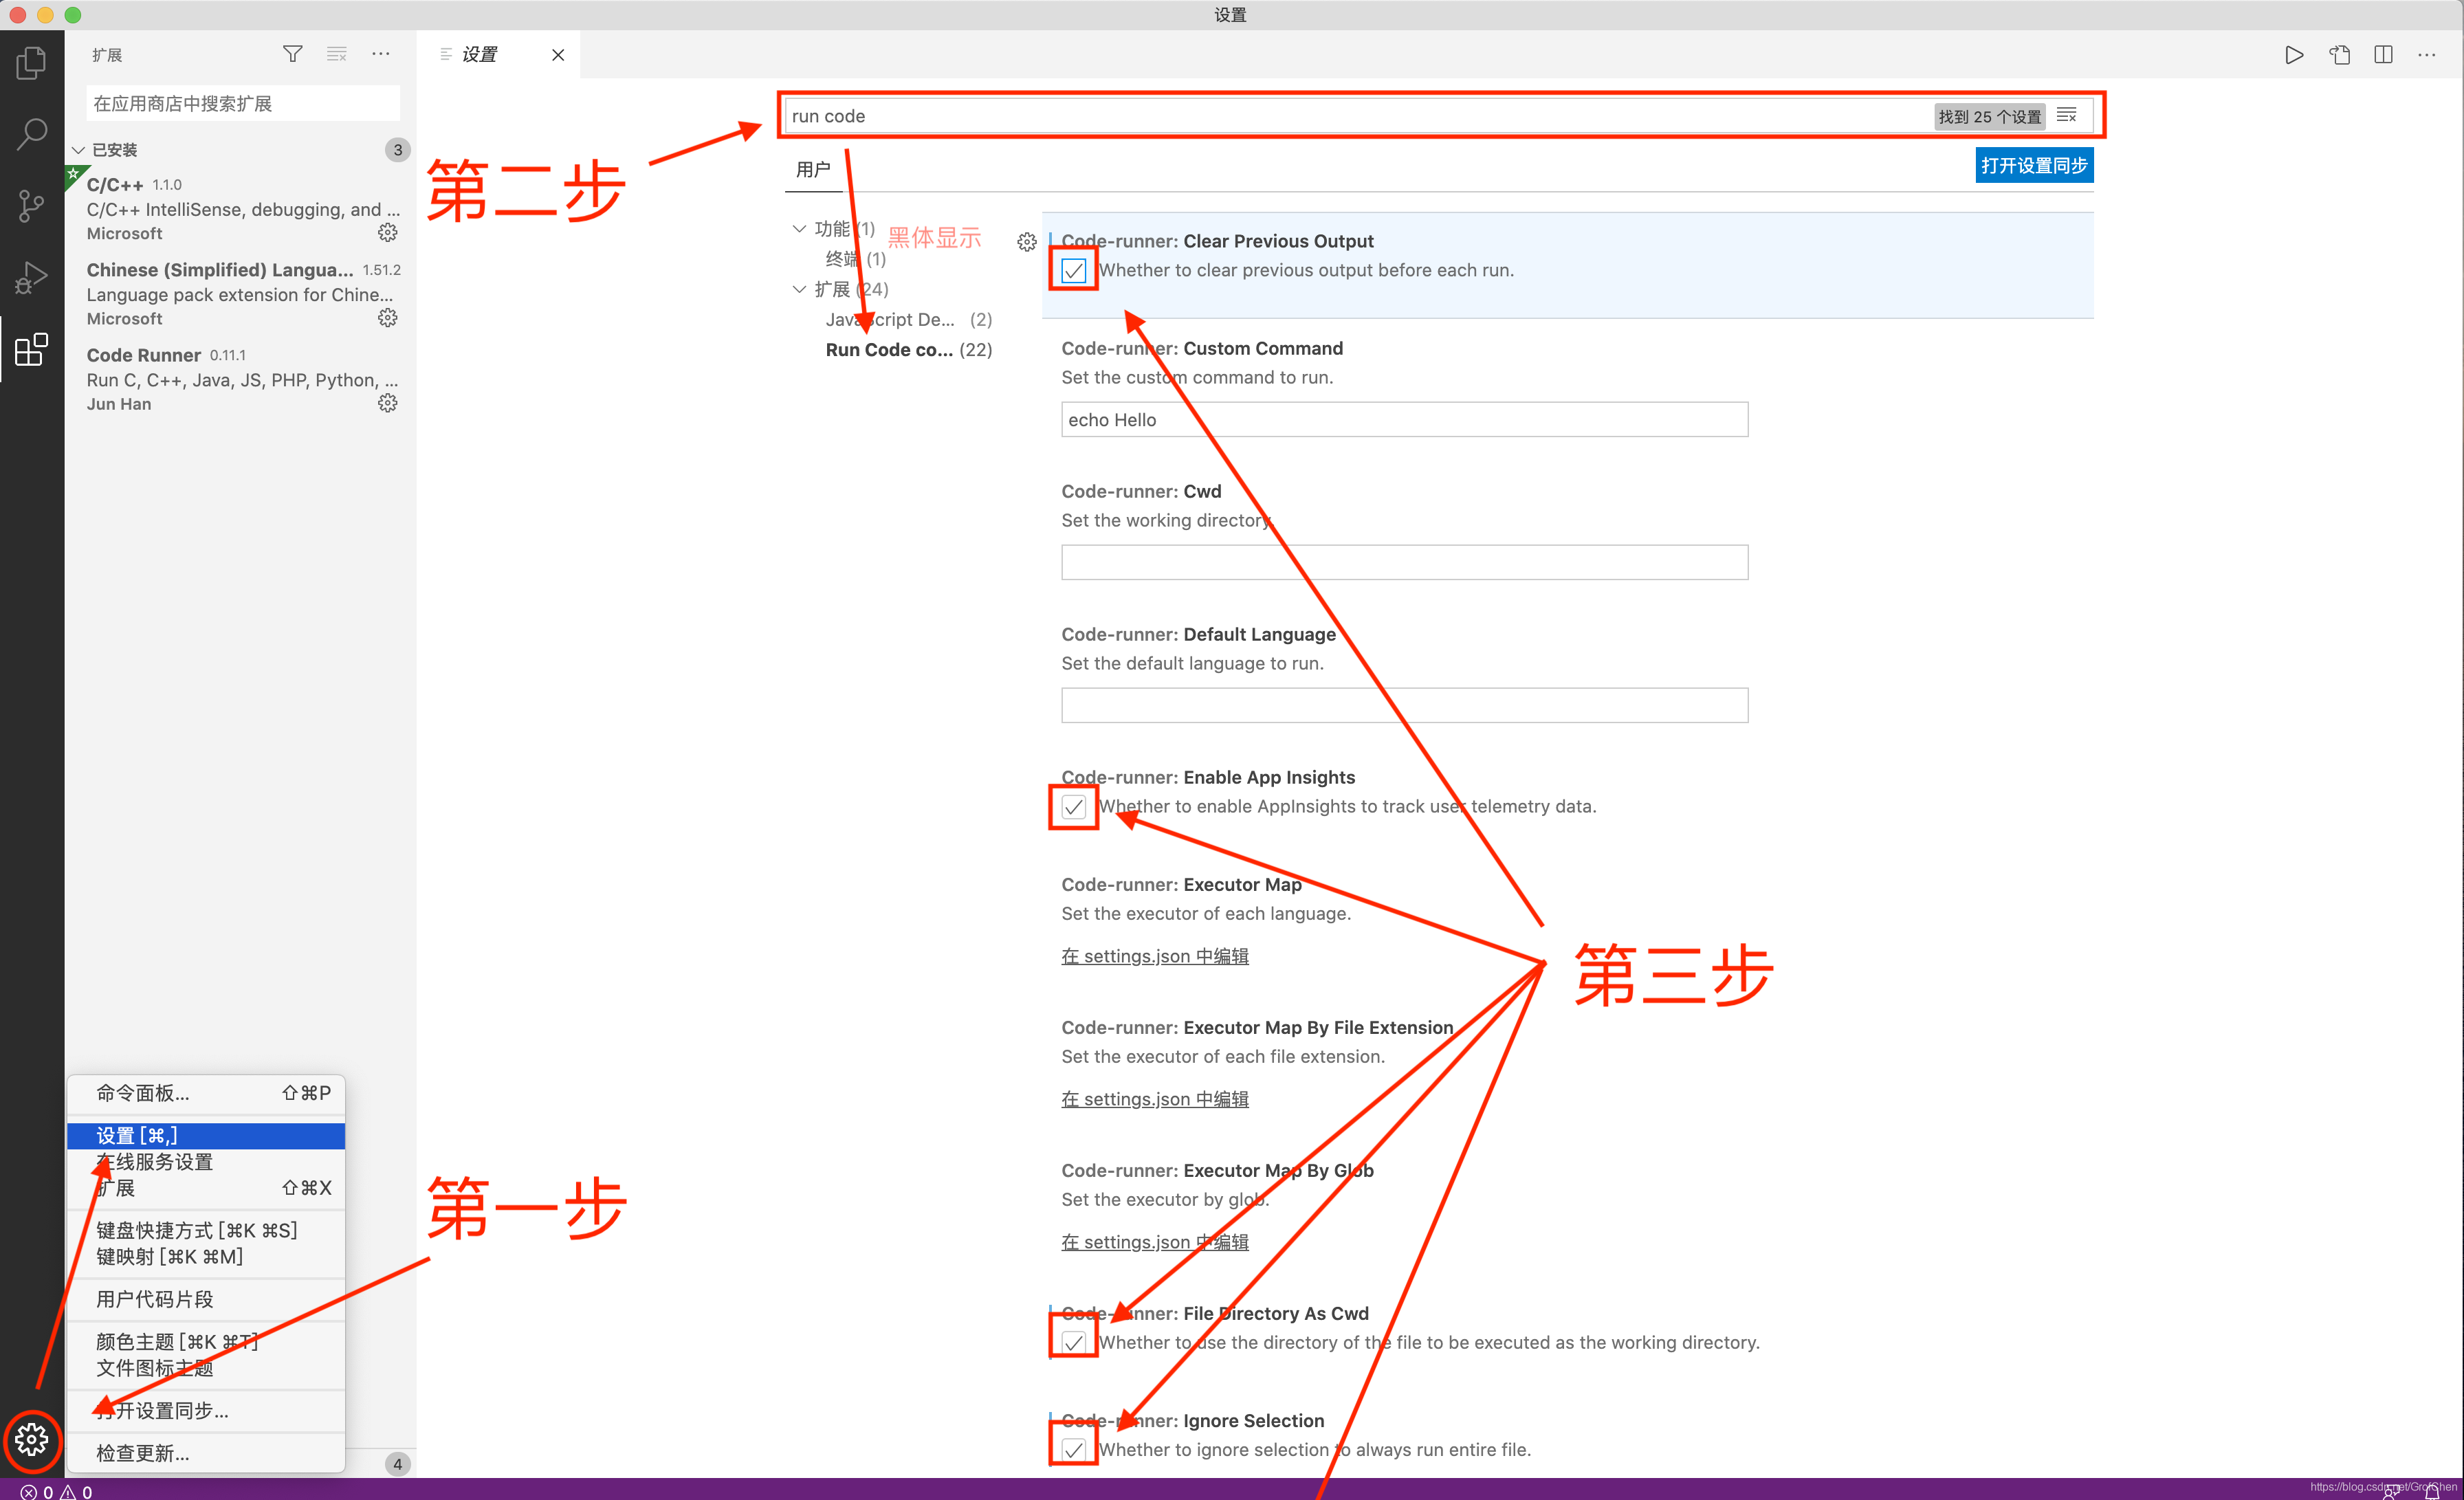Focus the extensions marketplace search box
2464x1500 pixels.
point(243,104)
